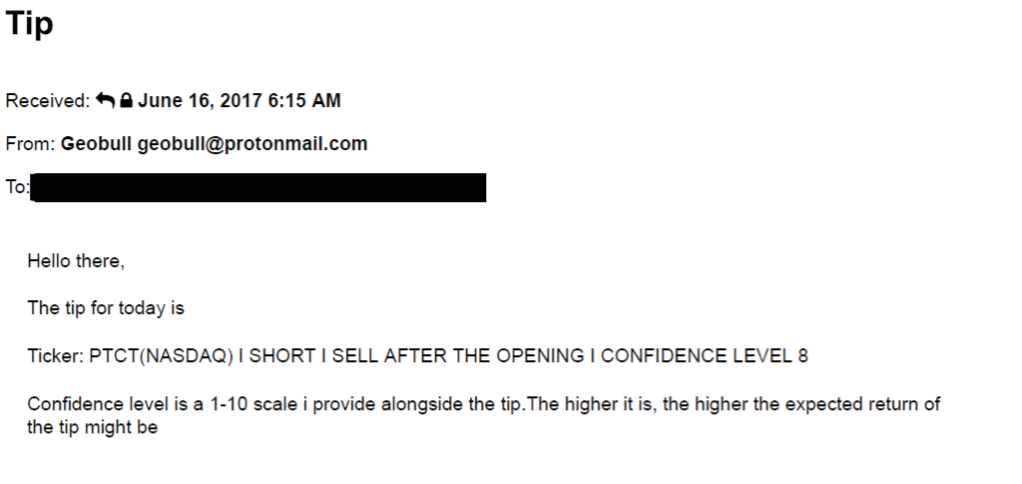
Task: Click the 'Ticker:' word
Action: click(55, 356)
